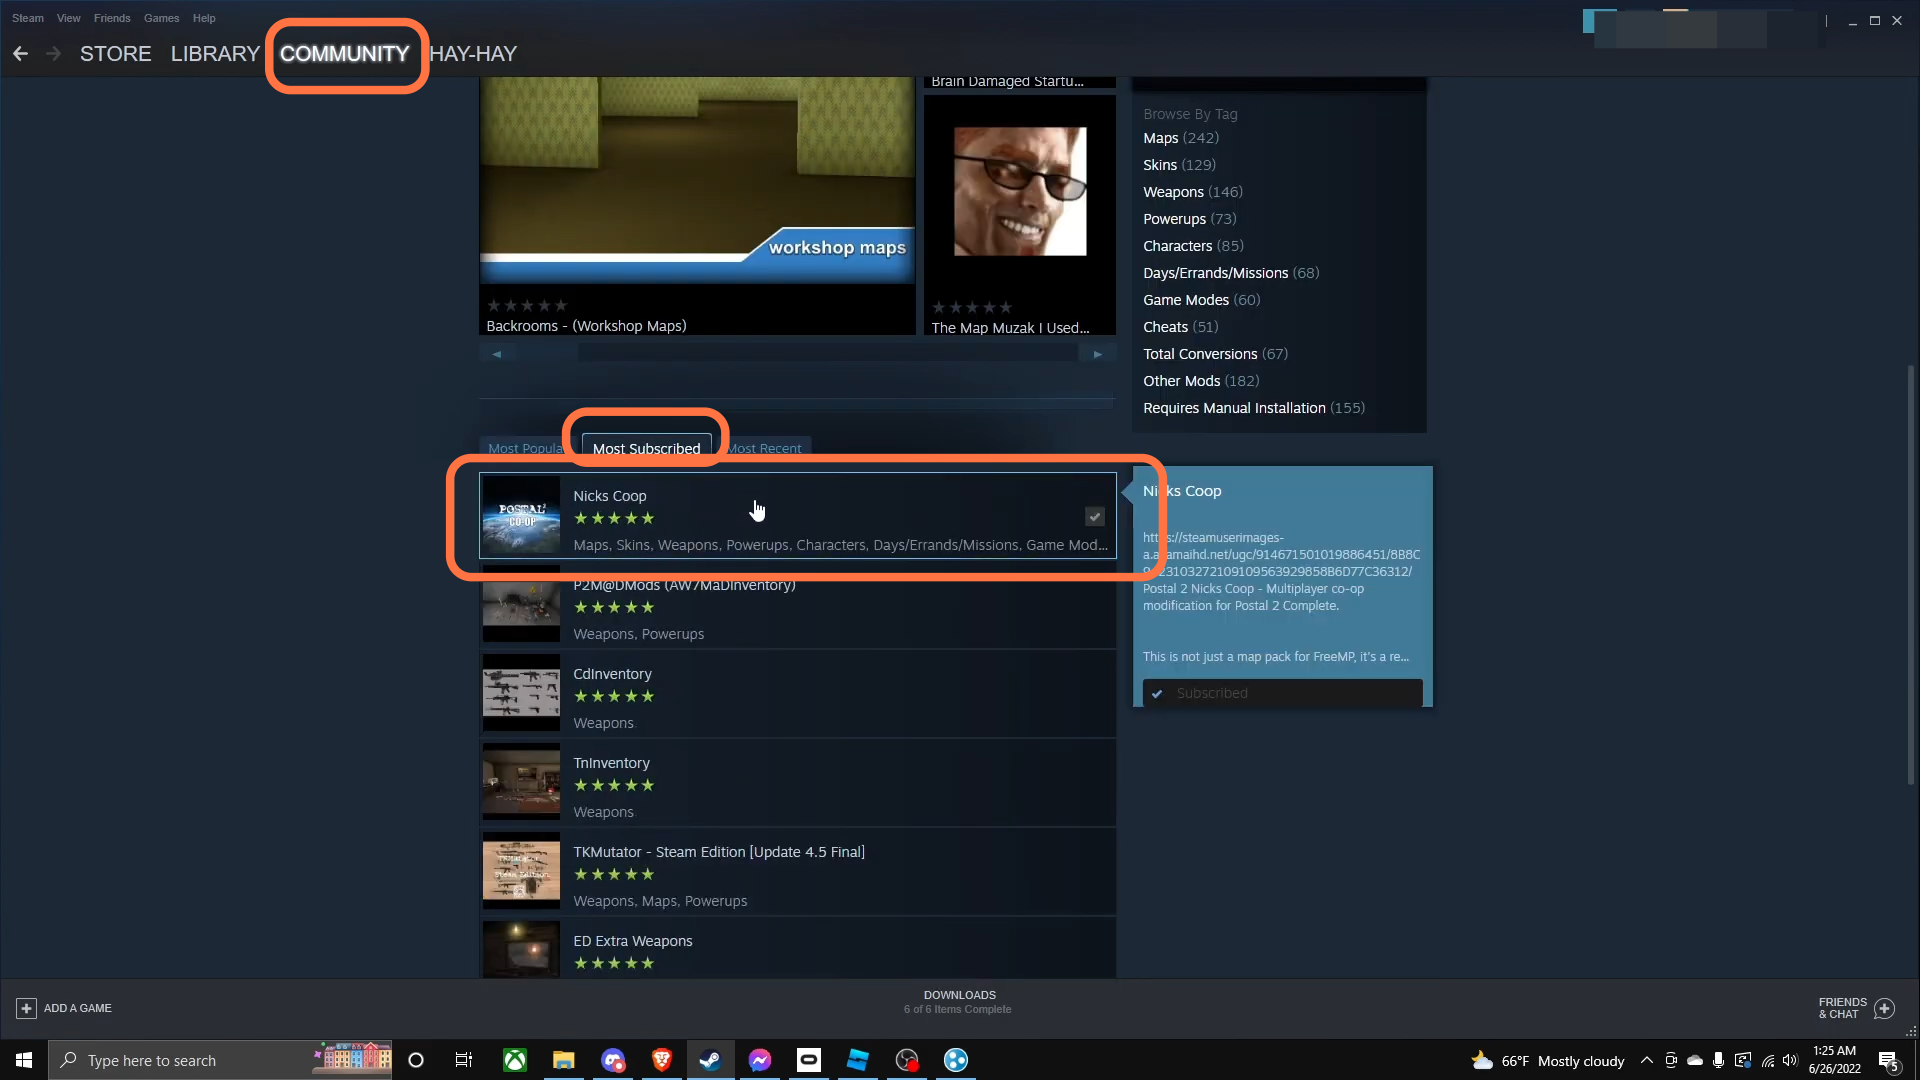Viewport: 1920px width, 1080px height.
Task: Click the Backrooms workshop maps thumbnail
Action: [697, 180]
